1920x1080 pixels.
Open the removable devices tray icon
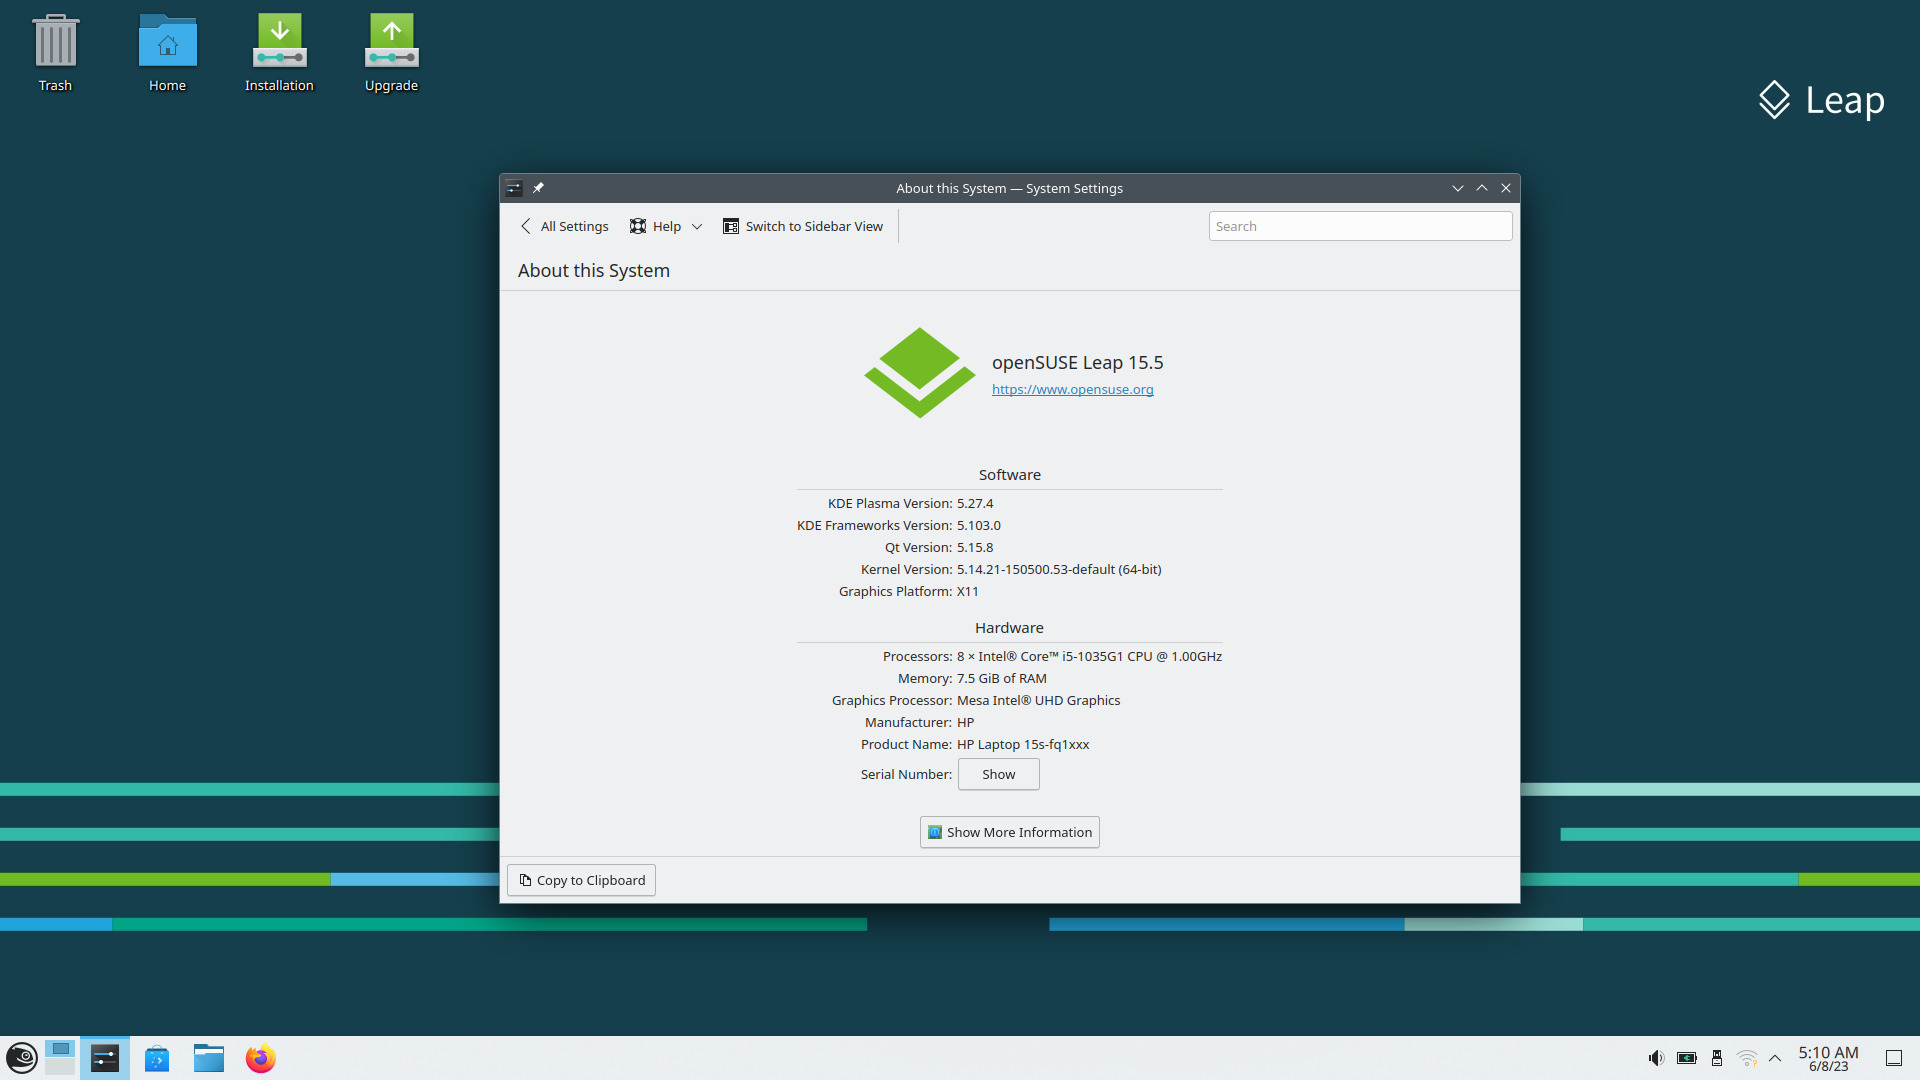pos(1717,1058)
